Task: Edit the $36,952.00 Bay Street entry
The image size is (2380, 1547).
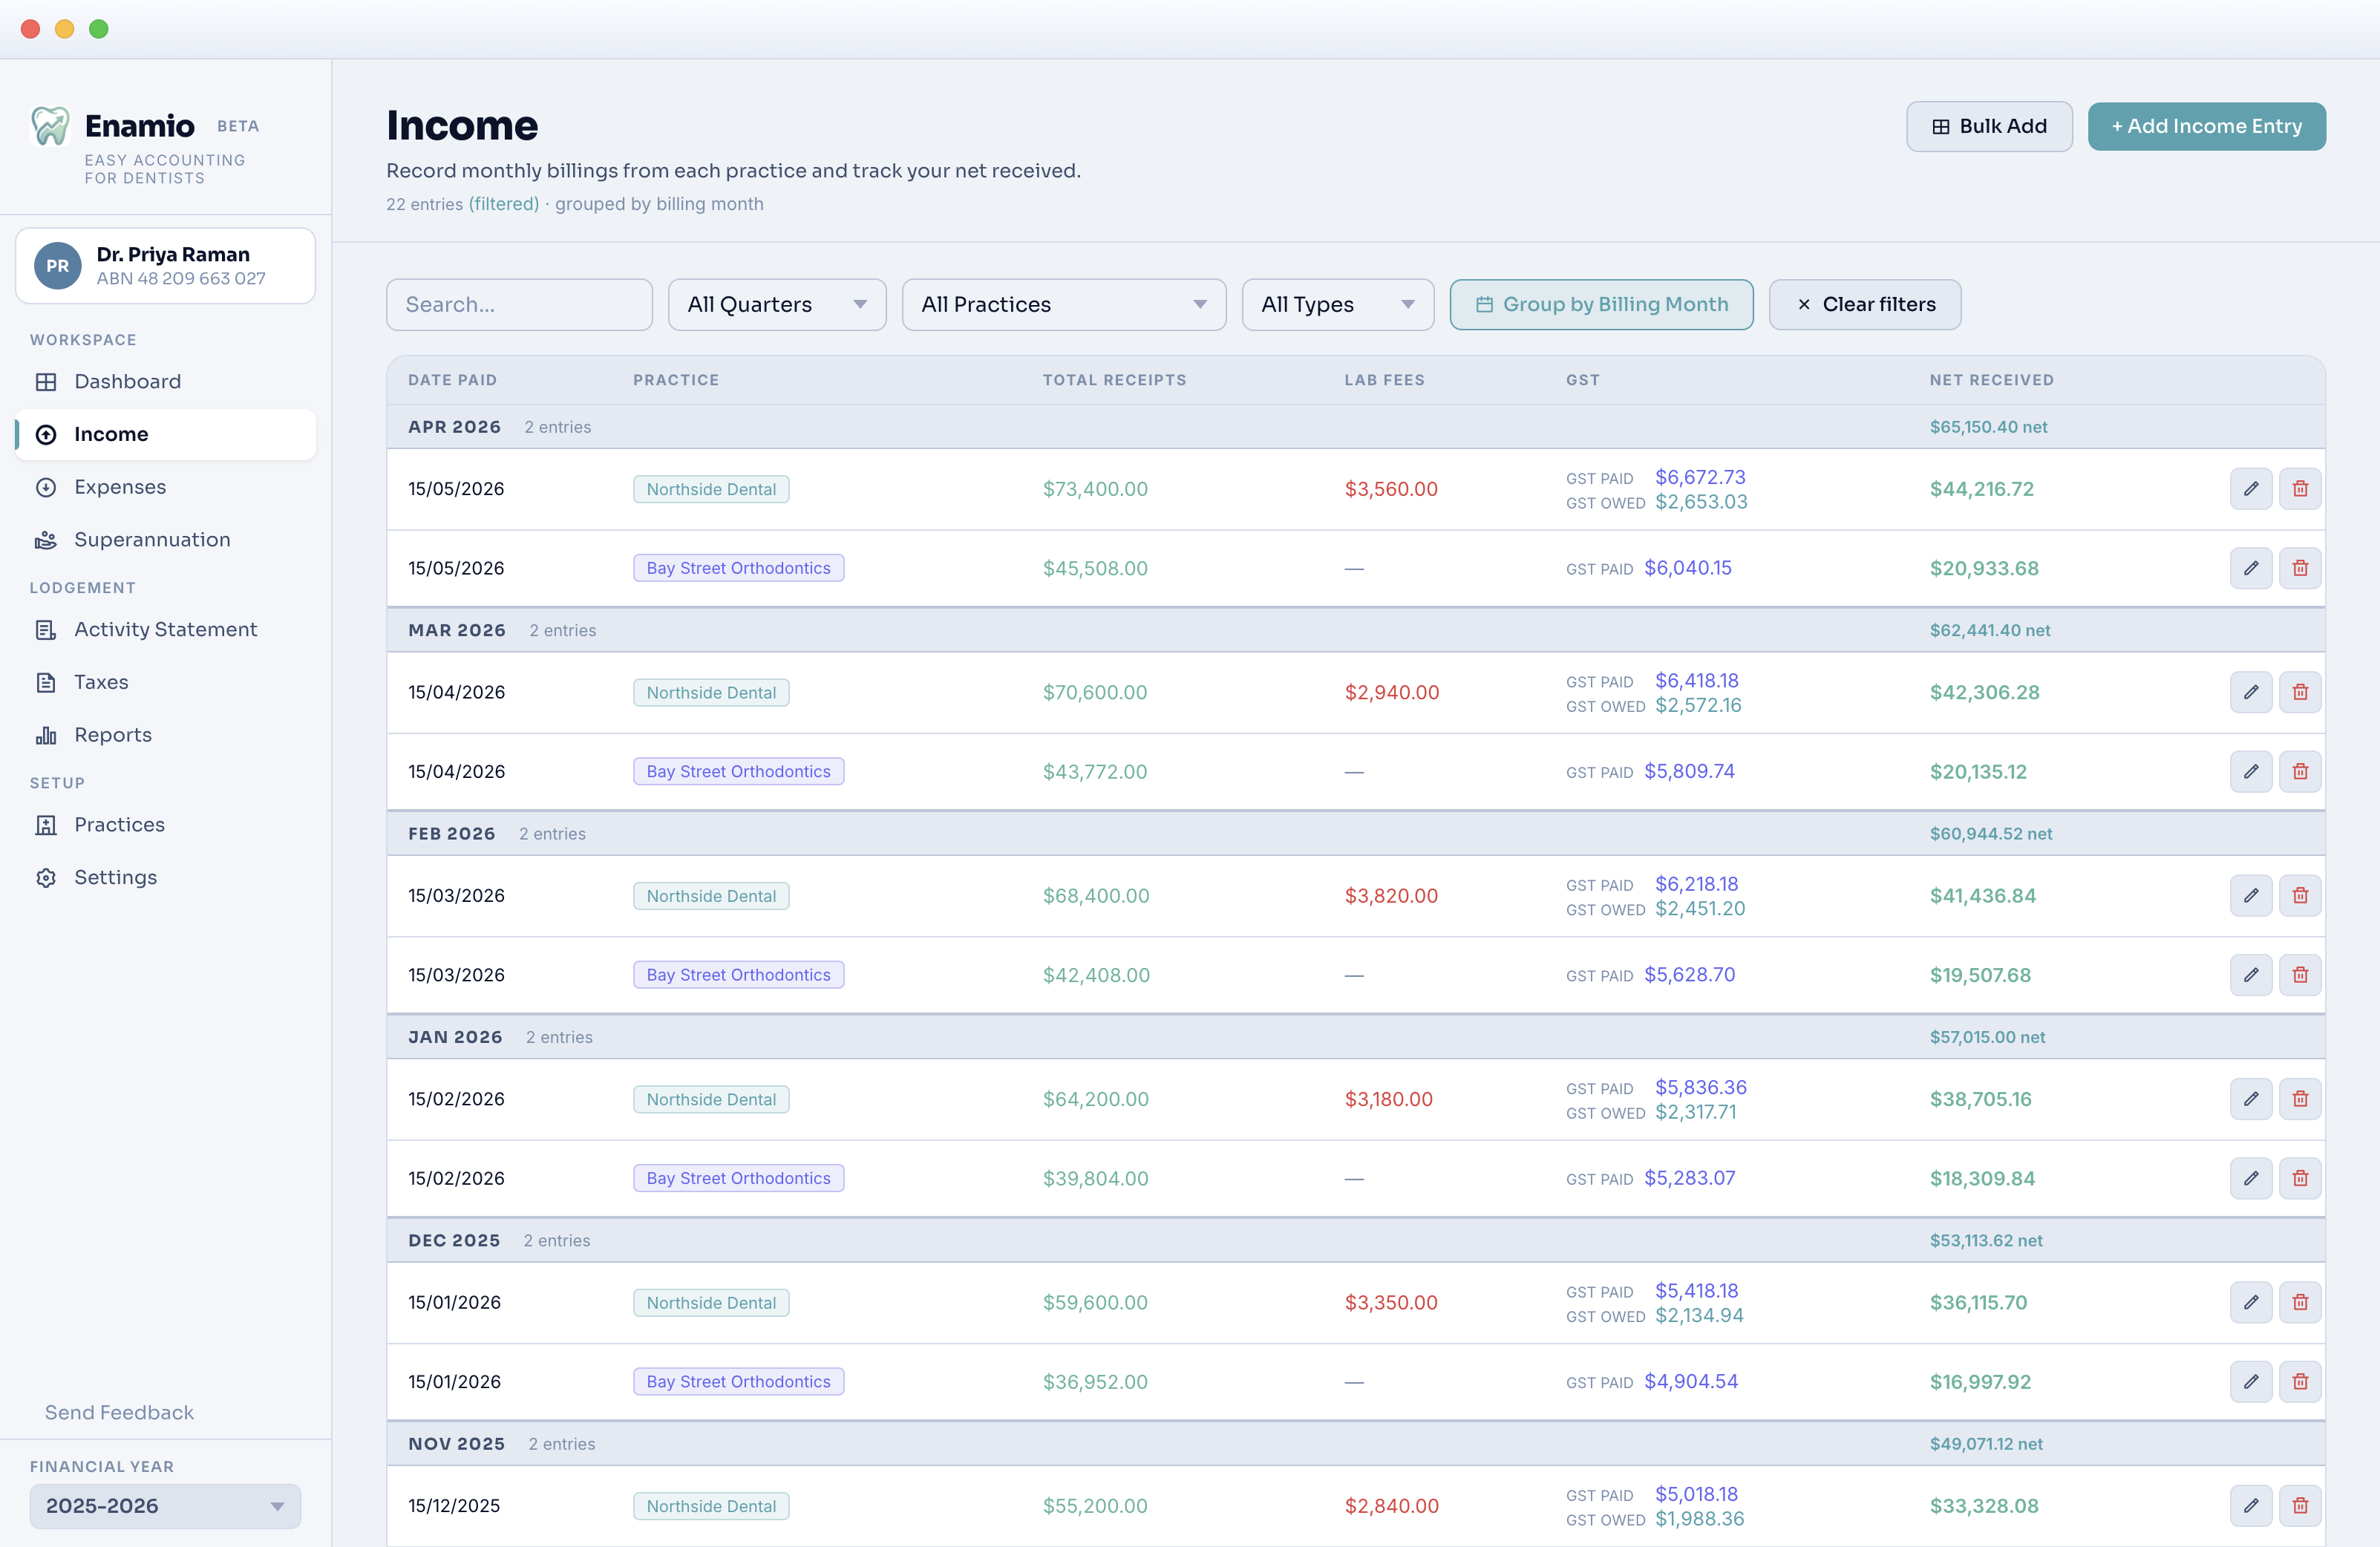Action: pyautogui.click(x=2250, y=1381)
